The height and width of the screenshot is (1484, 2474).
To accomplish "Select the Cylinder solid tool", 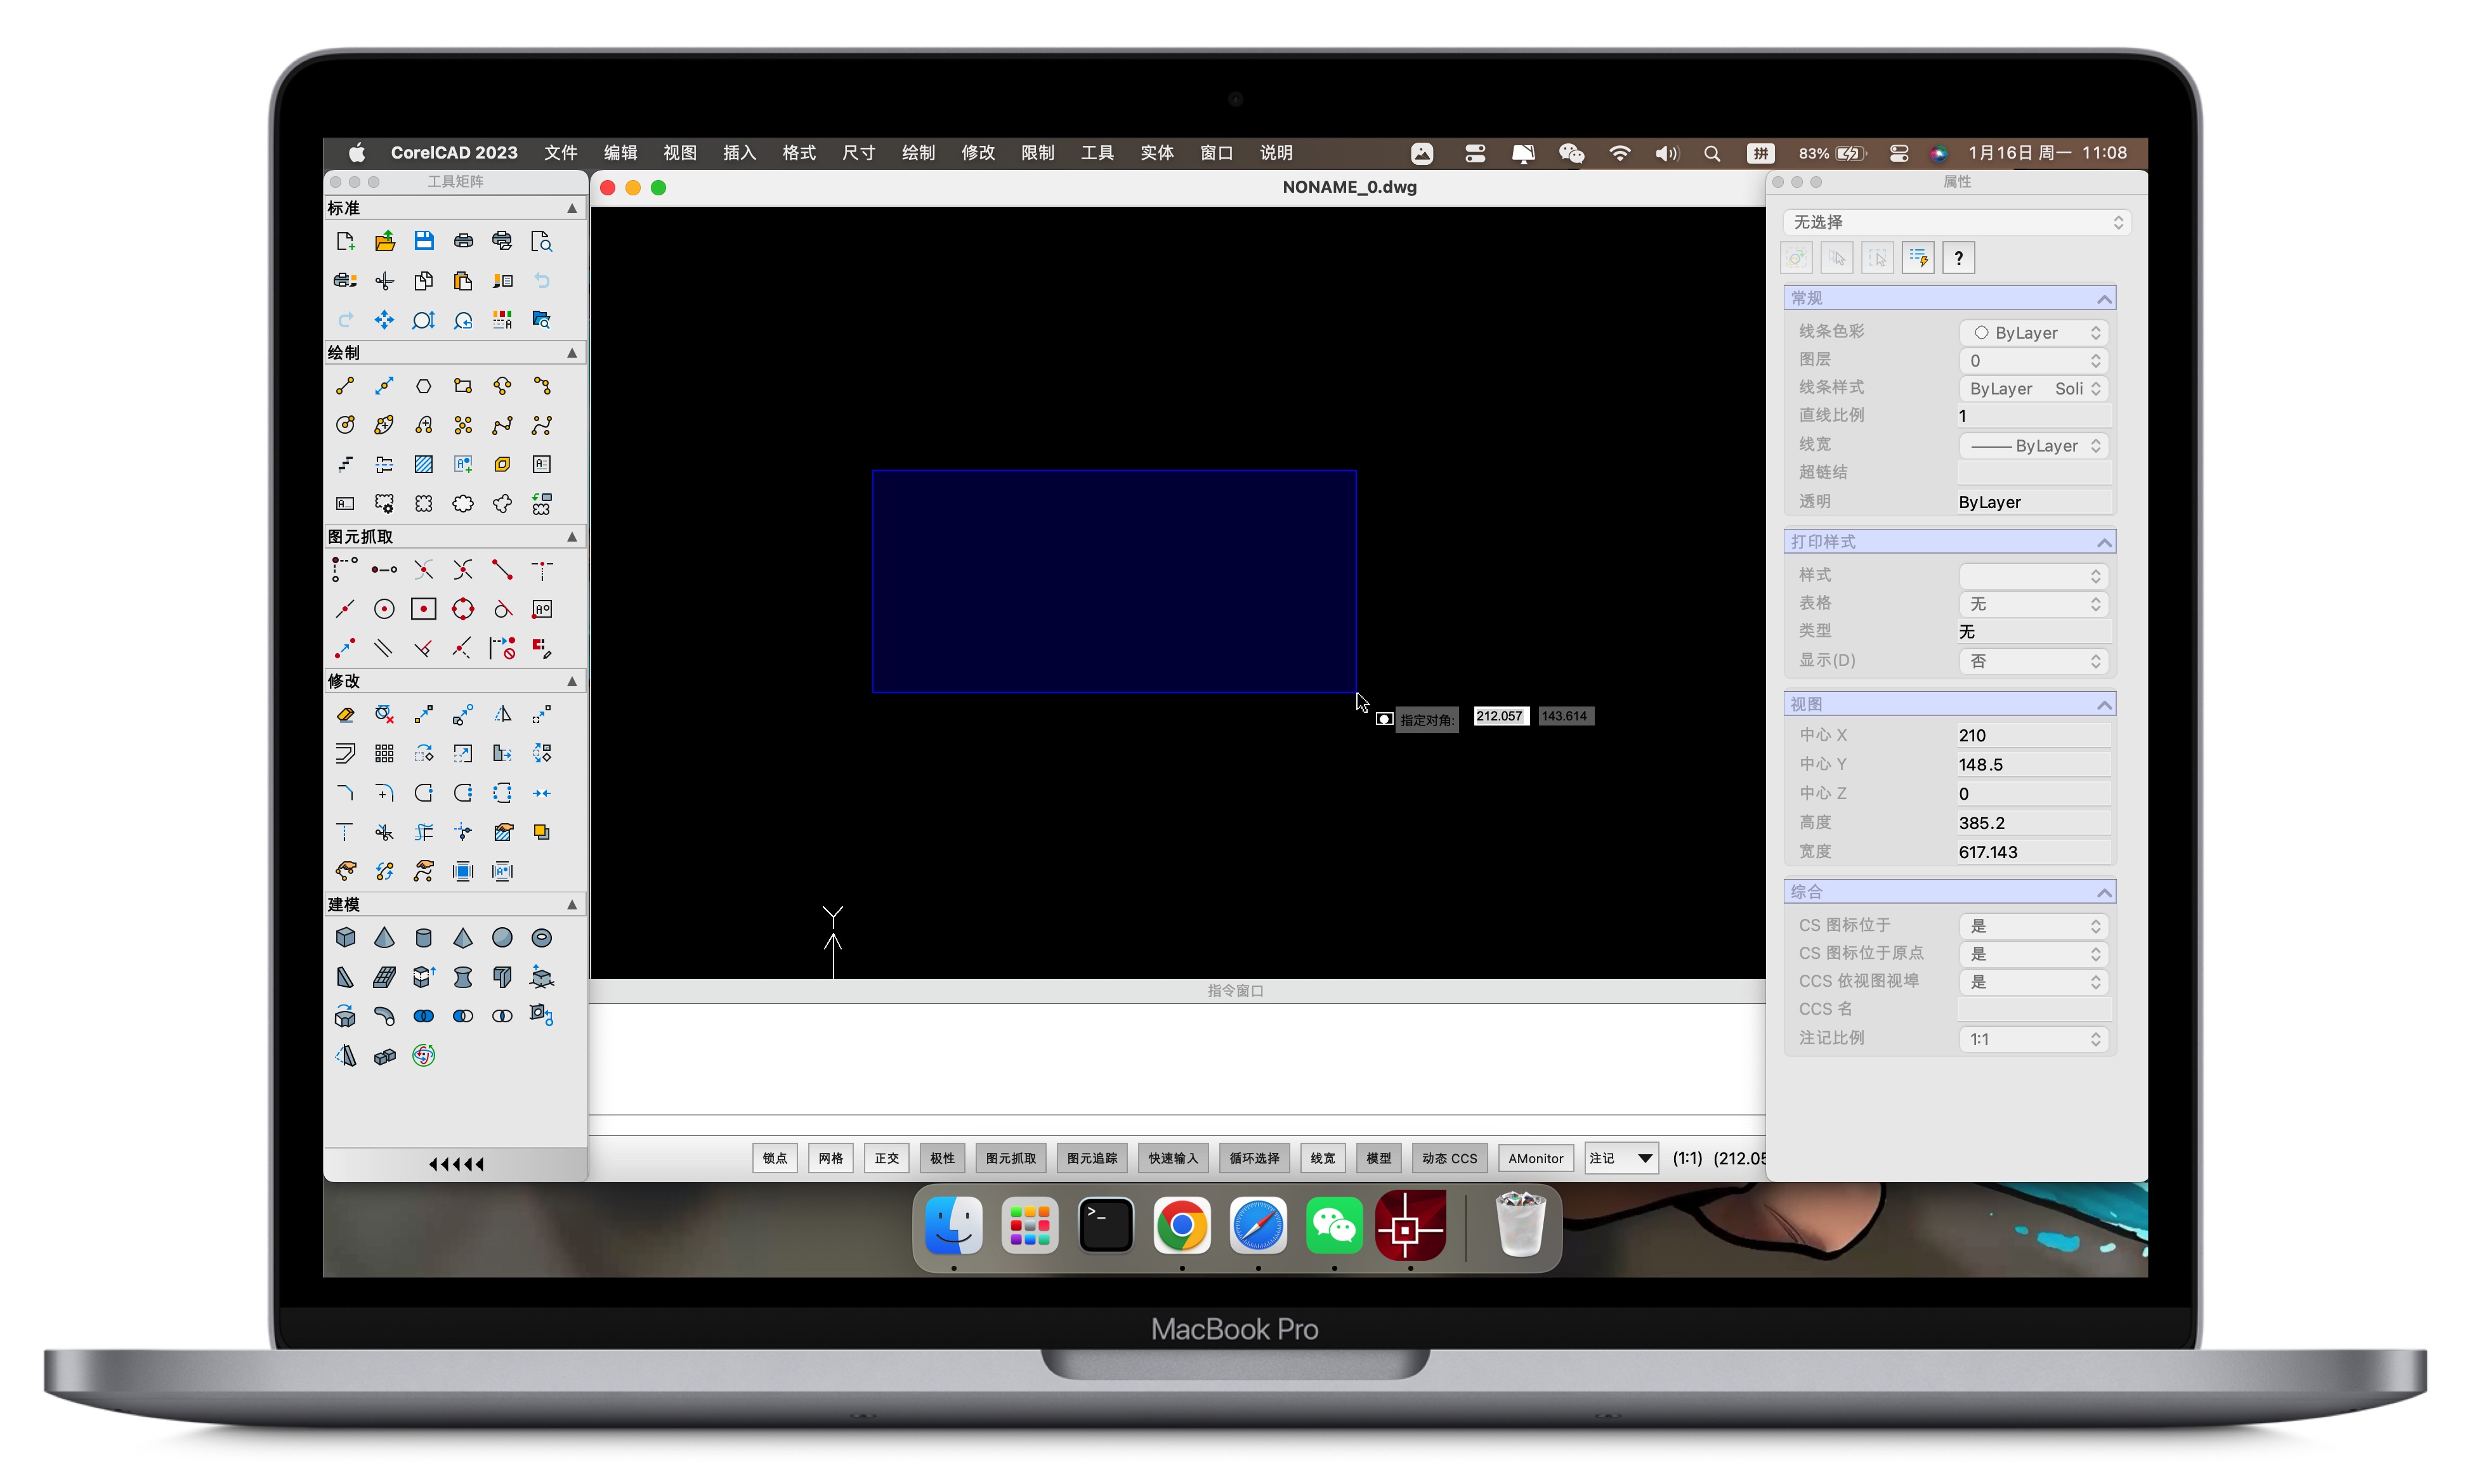I will (424, 938).
